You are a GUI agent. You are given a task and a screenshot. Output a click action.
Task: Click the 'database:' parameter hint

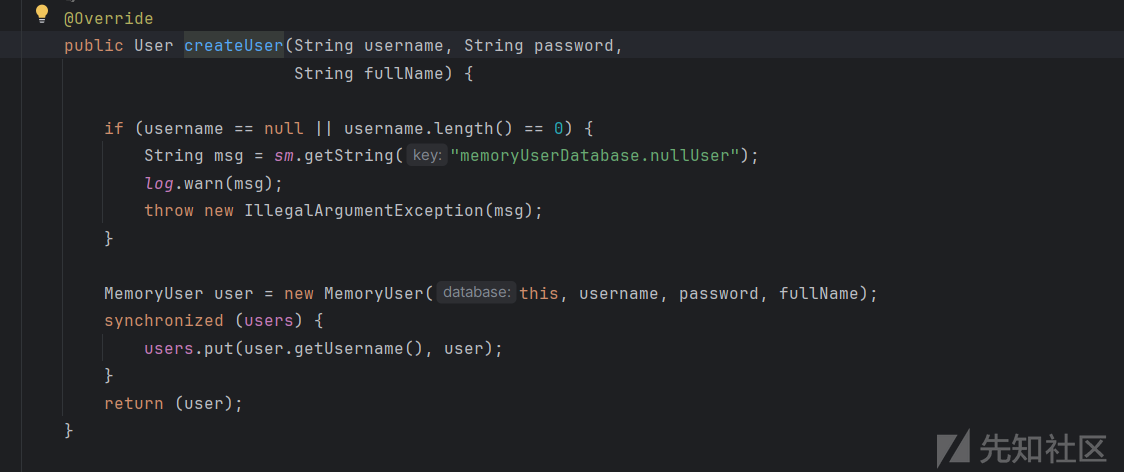click(477, 293)
